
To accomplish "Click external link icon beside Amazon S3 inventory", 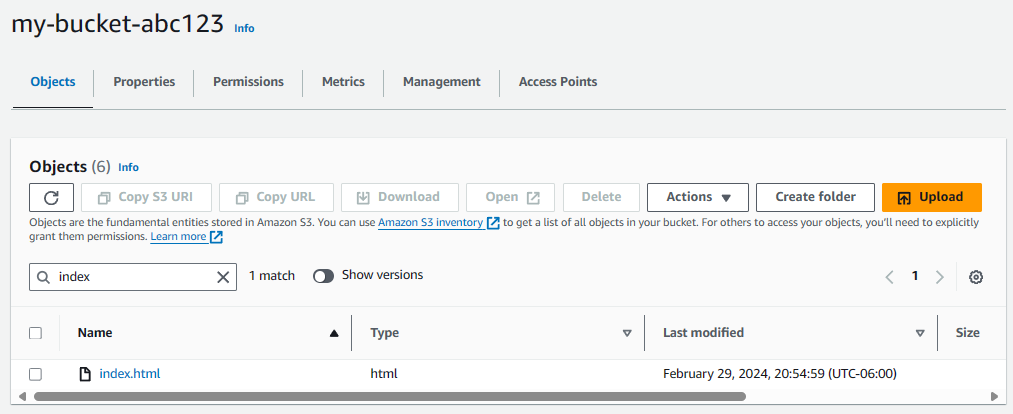I will [x=493, y=223].
